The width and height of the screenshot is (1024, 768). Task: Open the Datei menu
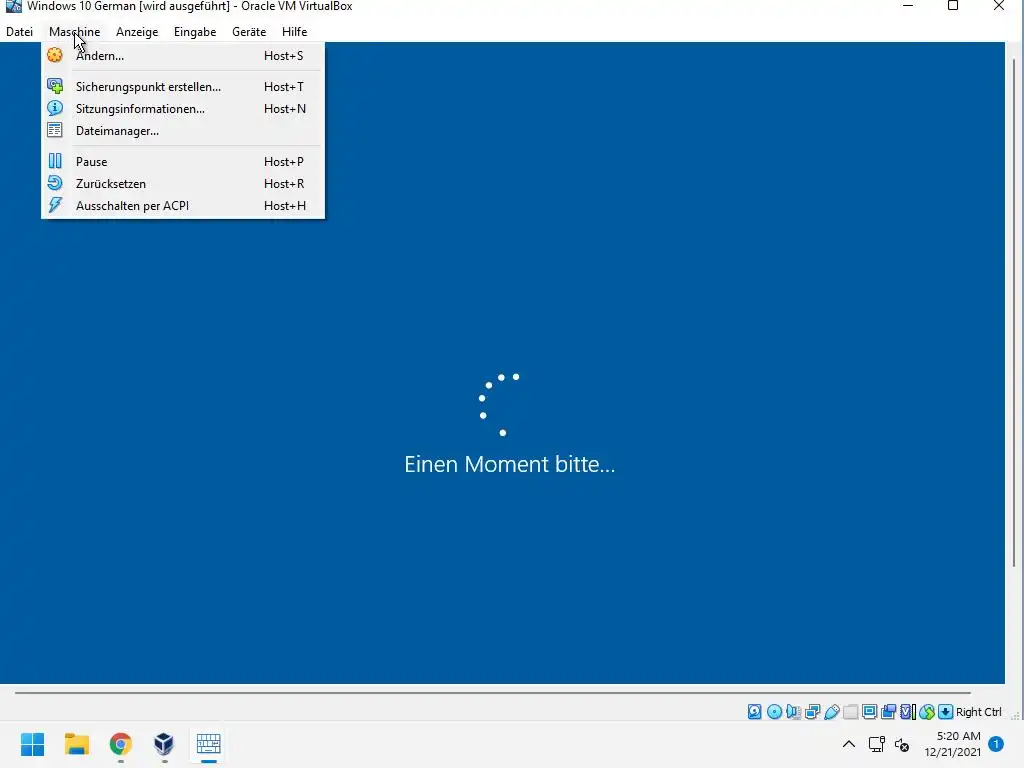point(20,31)
